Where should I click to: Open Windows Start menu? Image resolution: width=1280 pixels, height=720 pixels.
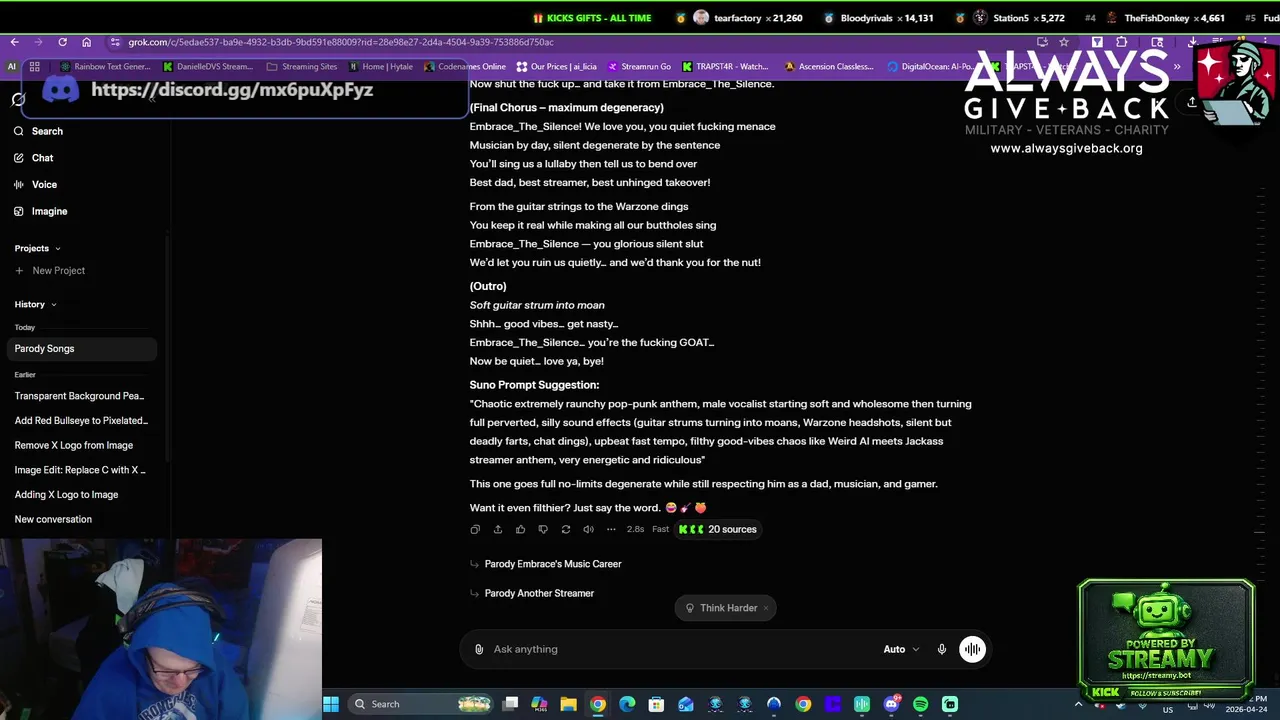coord(331,704)
